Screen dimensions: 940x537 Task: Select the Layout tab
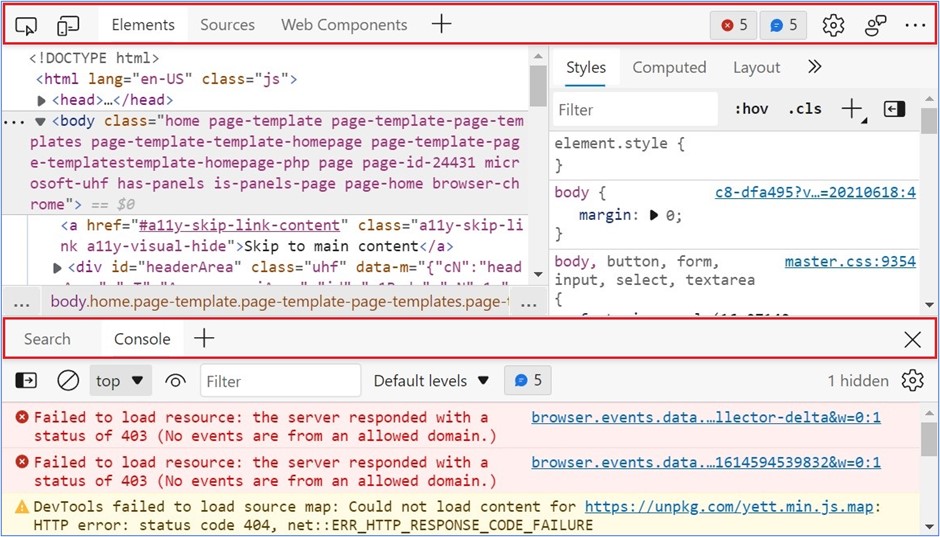click(756, 68)
